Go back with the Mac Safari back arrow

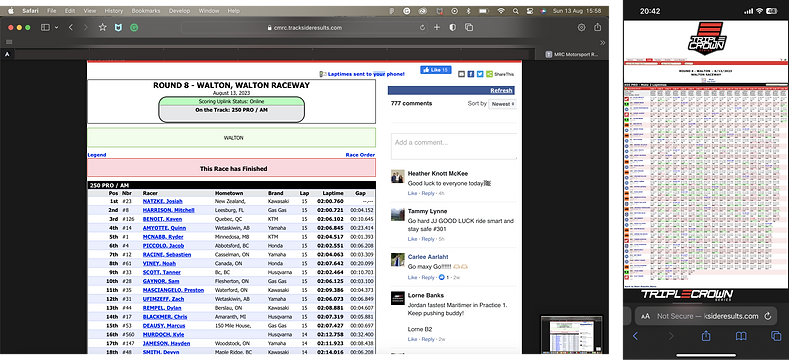point(70,28)
